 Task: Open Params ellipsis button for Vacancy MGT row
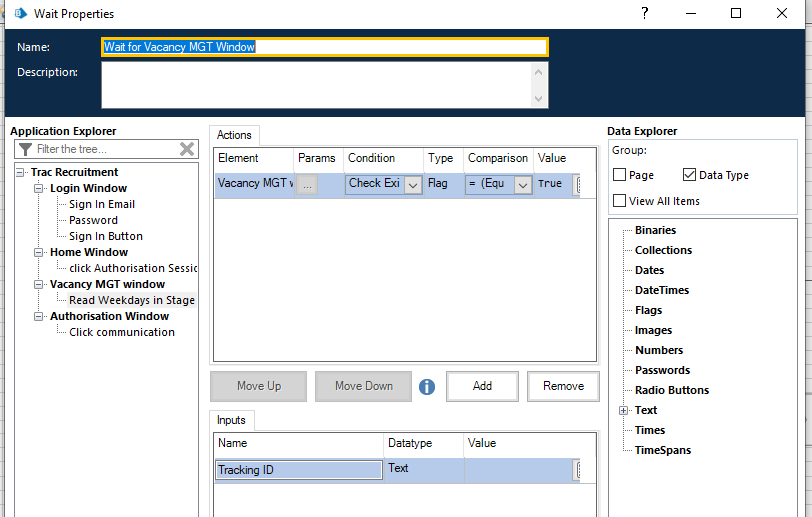(307, 184)
